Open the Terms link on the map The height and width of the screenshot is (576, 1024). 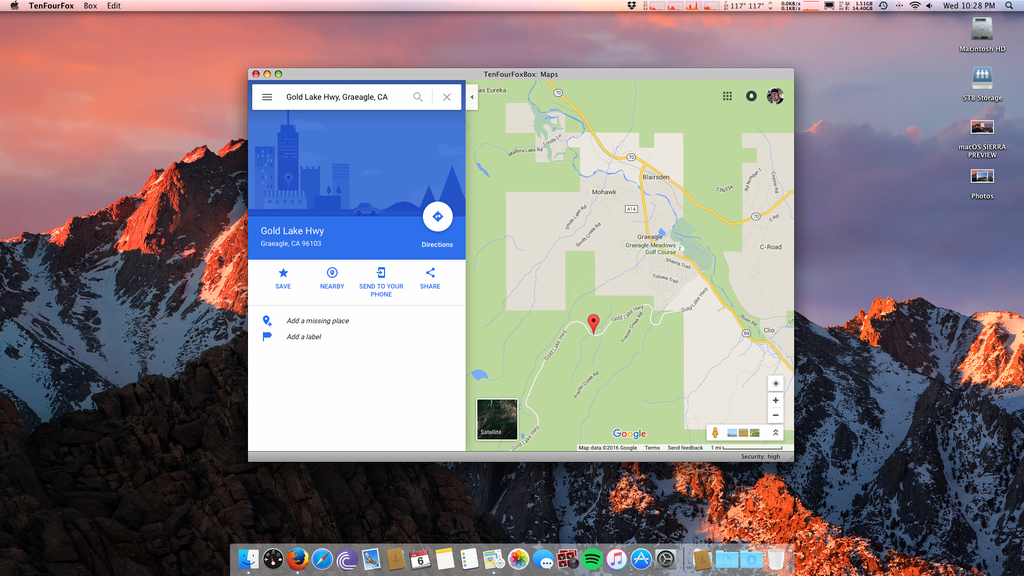click(x=652, y=448)
